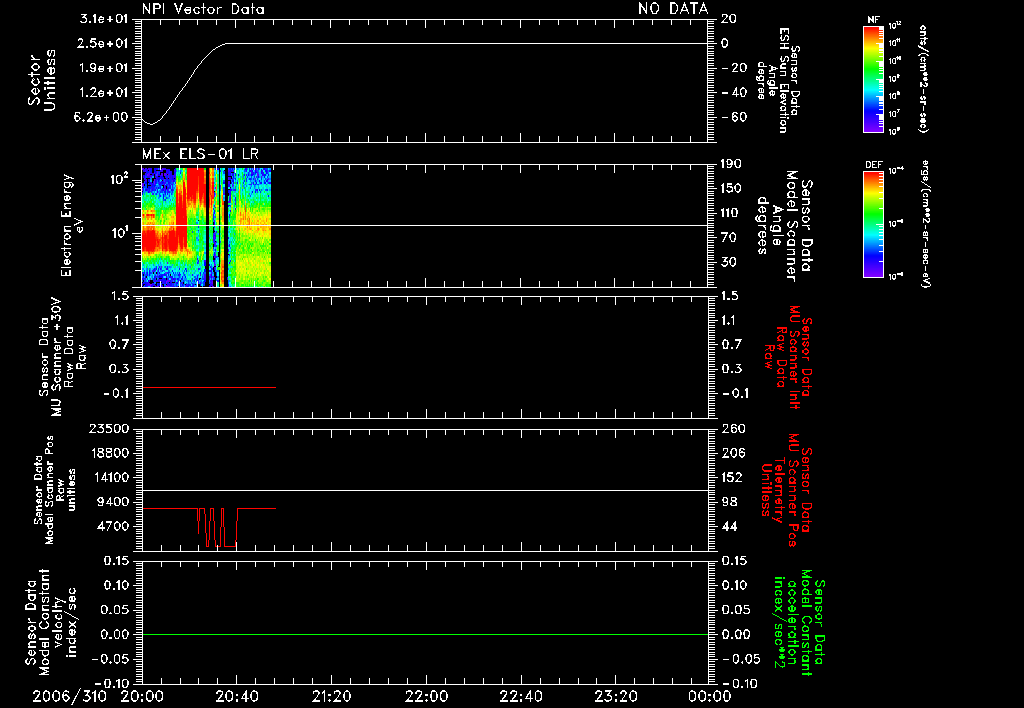The height and width of the screenshot is (708, 1024).
Task: Click the "2.5e+01" sector axis value
Action: click(x=103, y=43)
